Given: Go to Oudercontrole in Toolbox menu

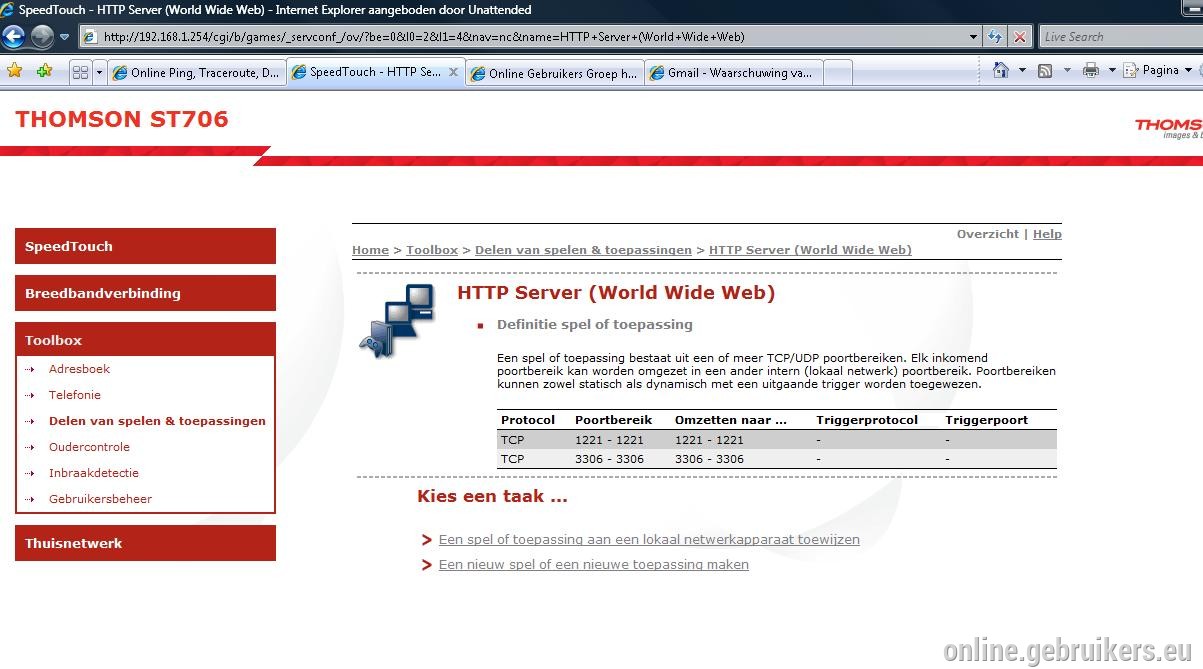Looking at the screenshot, I should tap(89, 447).
